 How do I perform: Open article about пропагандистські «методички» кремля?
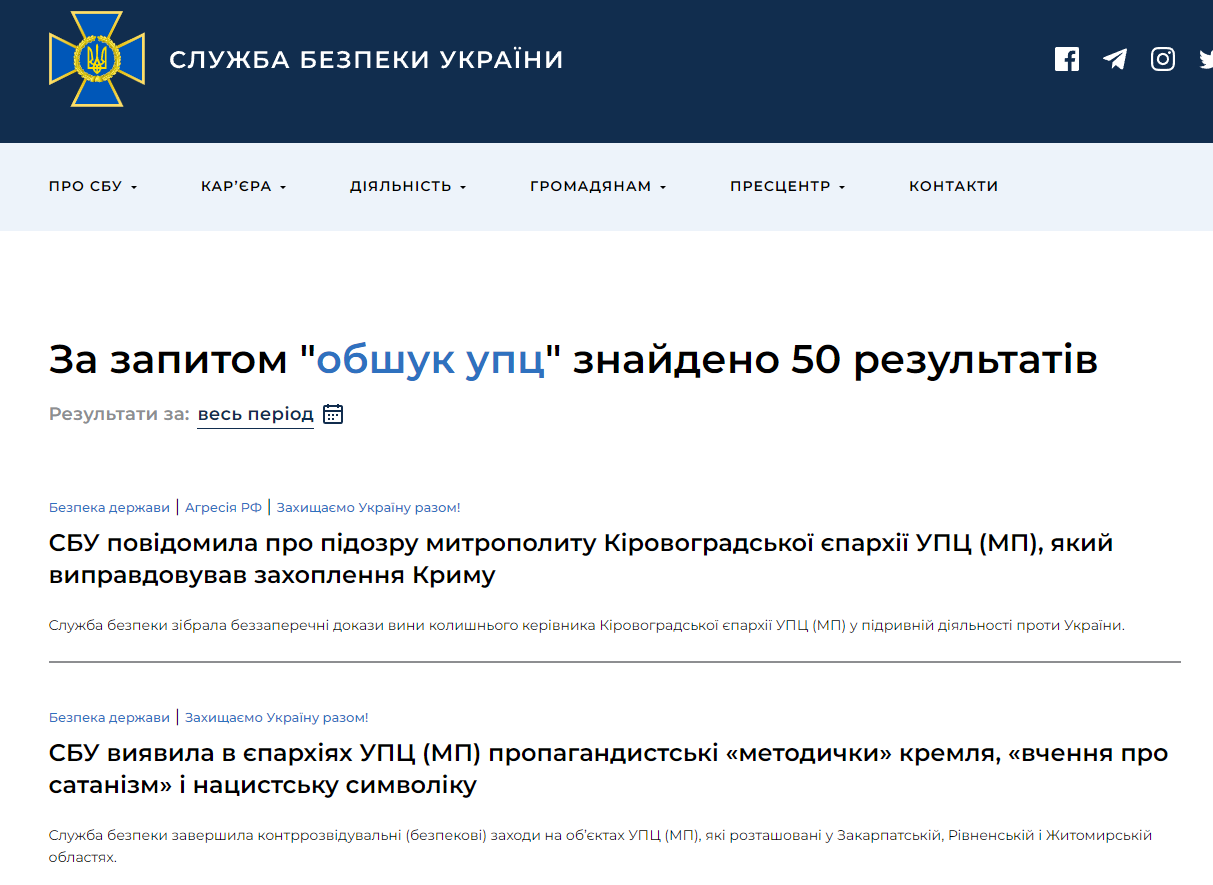(x=607, y=768)
